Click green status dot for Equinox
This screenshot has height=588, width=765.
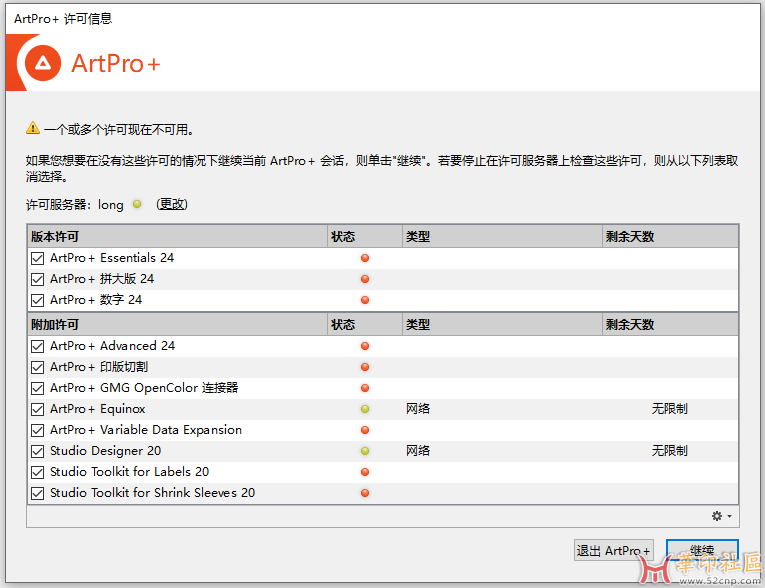click(x=364, y=409)
